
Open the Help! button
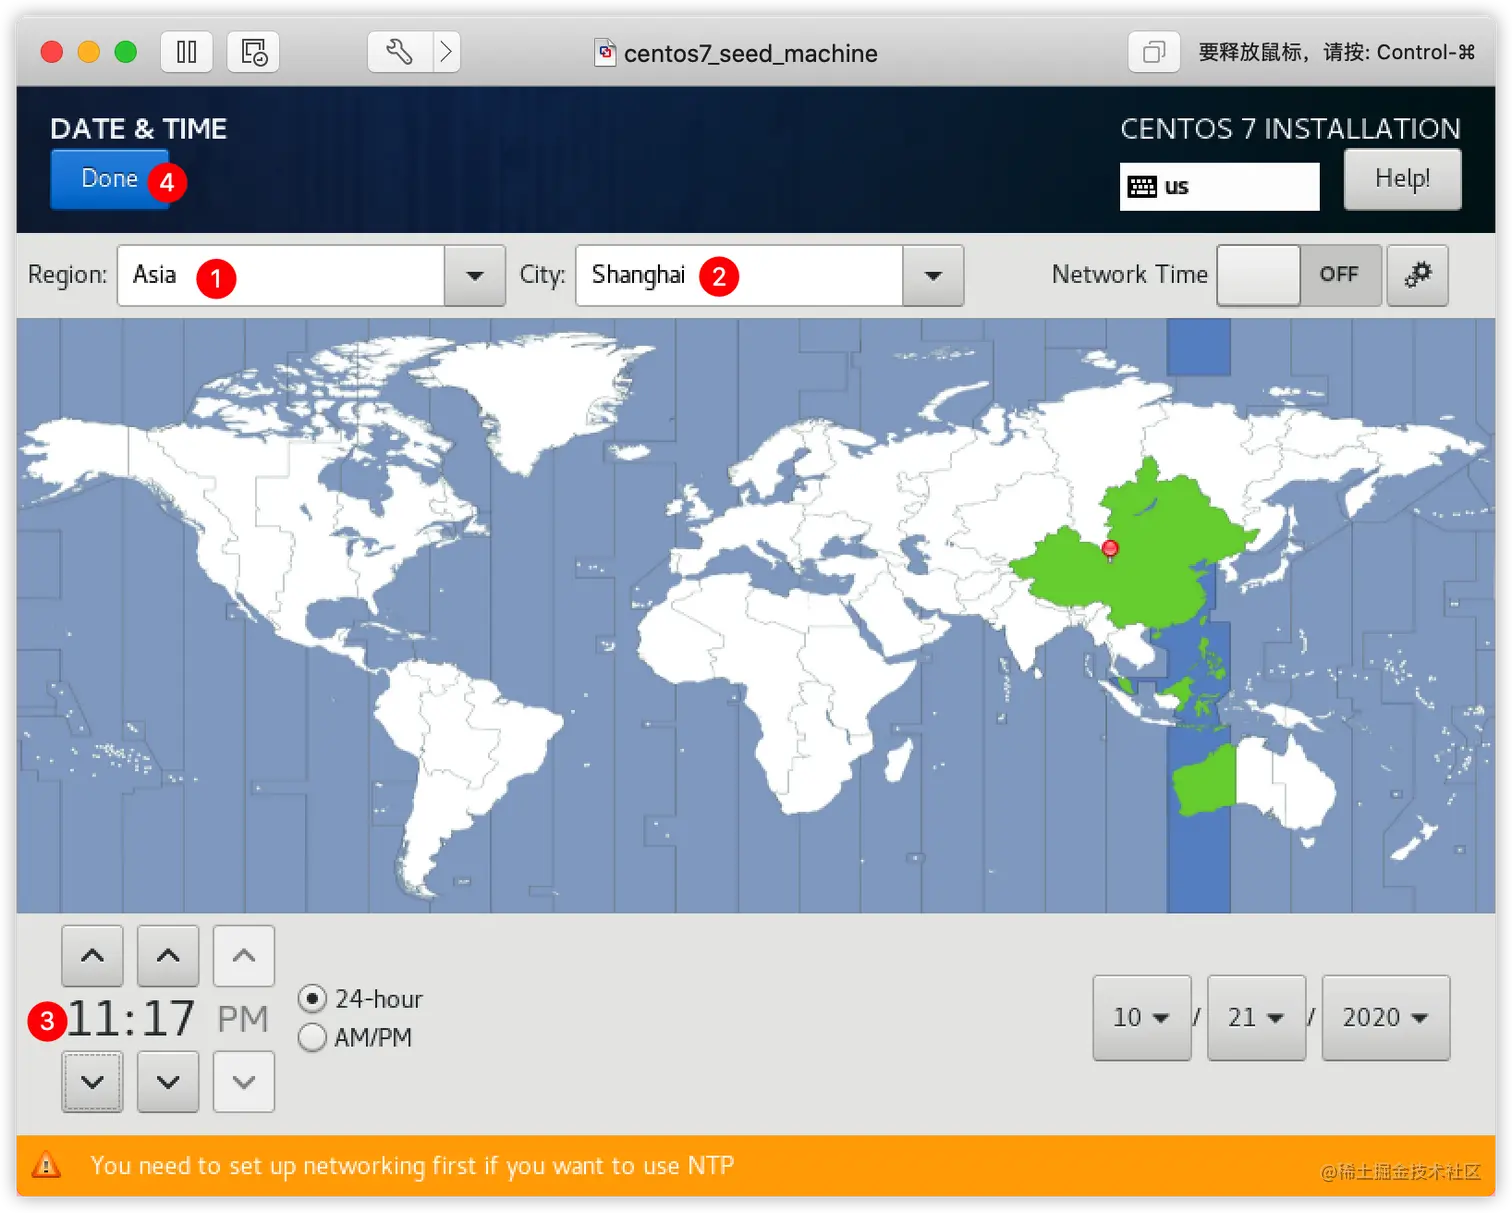pos(1402,179)
